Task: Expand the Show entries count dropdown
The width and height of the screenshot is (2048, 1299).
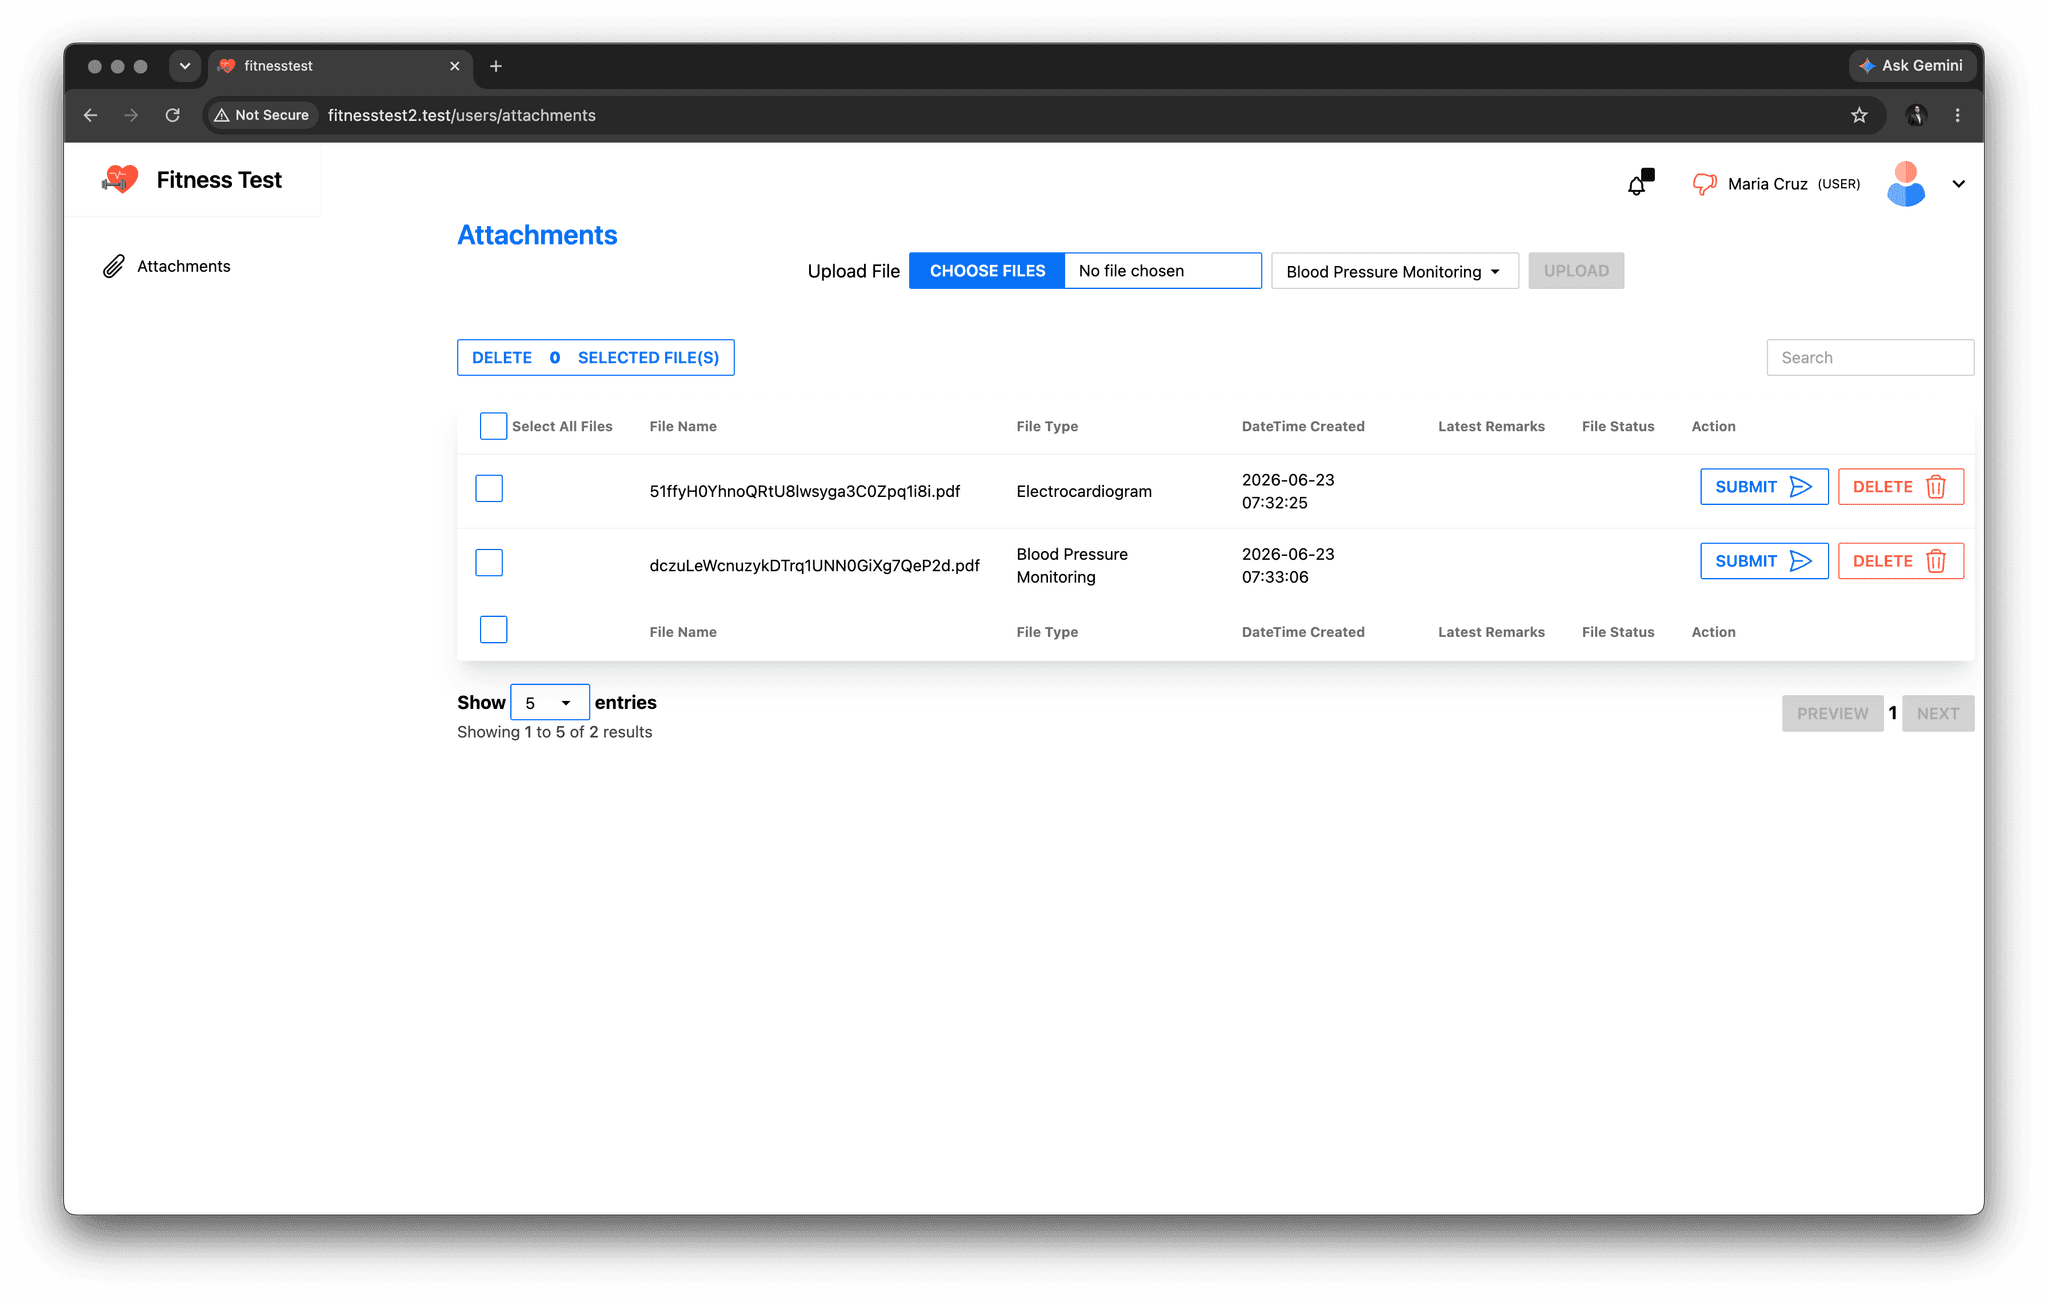Action: click(x=549, y=702)
